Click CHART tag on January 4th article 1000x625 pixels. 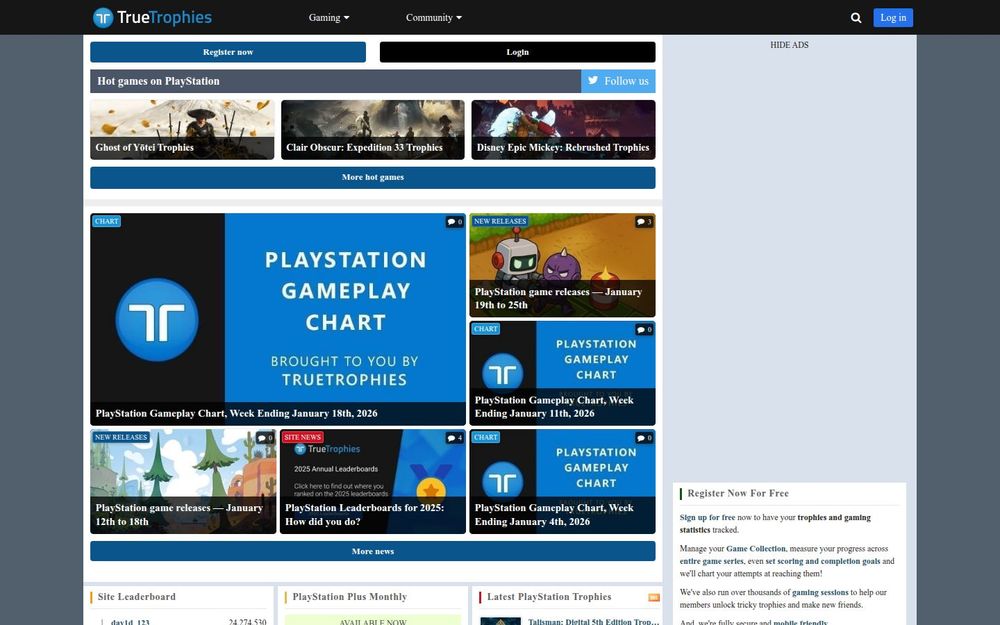486,438
